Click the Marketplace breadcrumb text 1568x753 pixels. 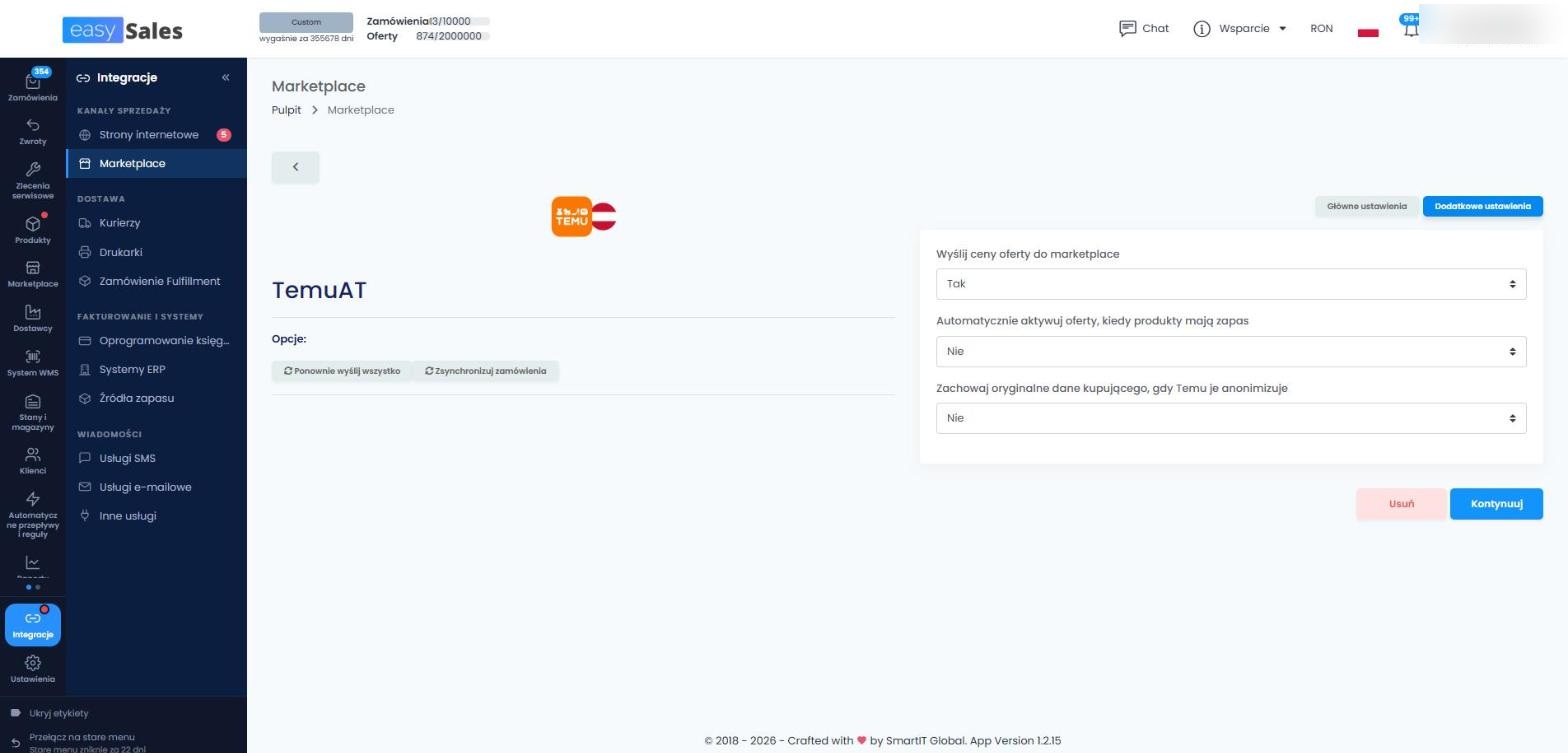(360, 110)
